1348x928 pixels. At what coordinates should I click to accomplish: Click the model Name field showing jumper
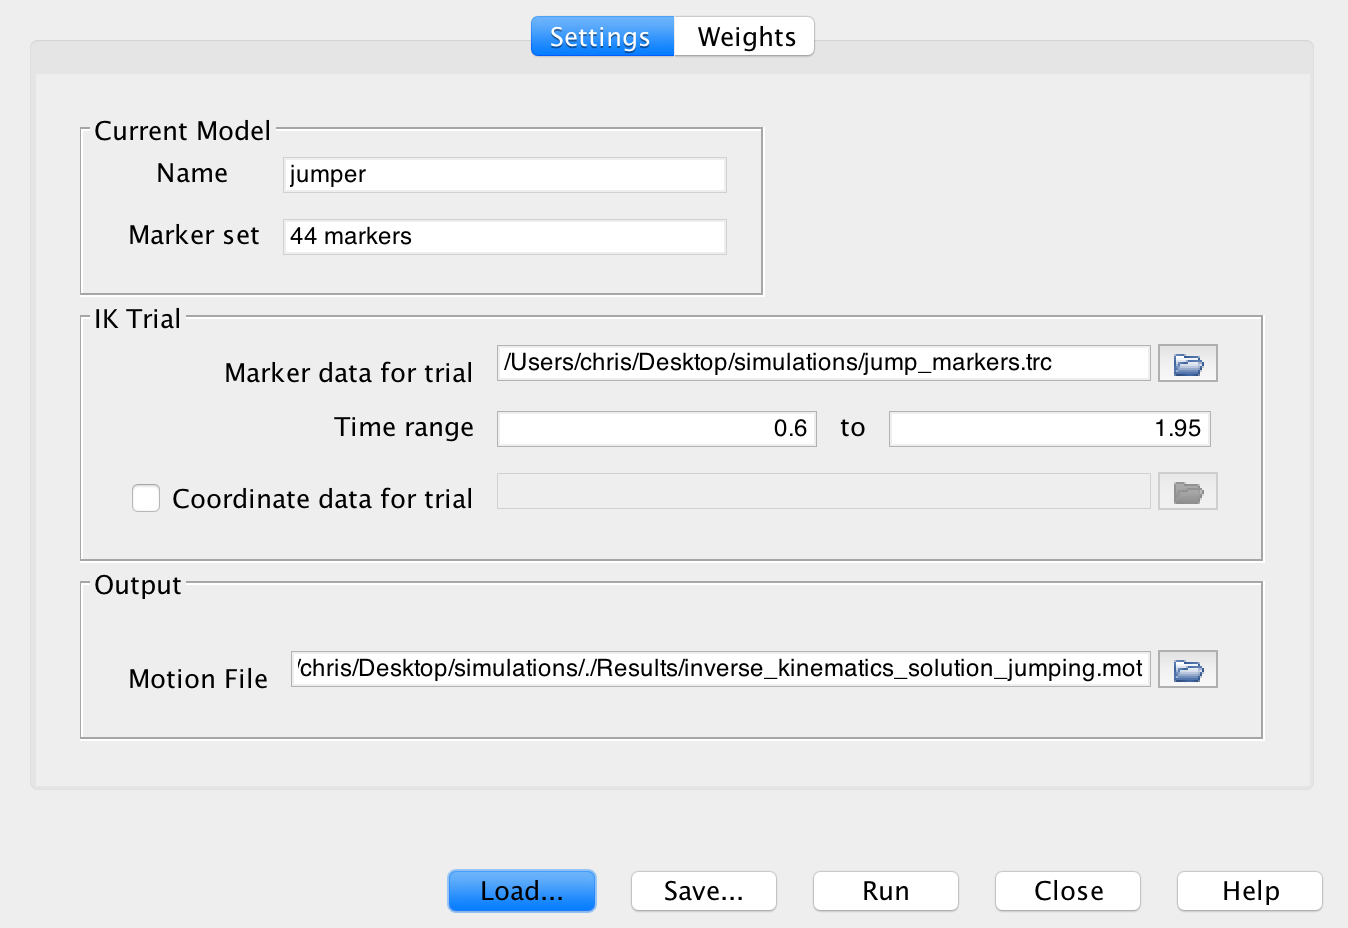coord(503,174)
